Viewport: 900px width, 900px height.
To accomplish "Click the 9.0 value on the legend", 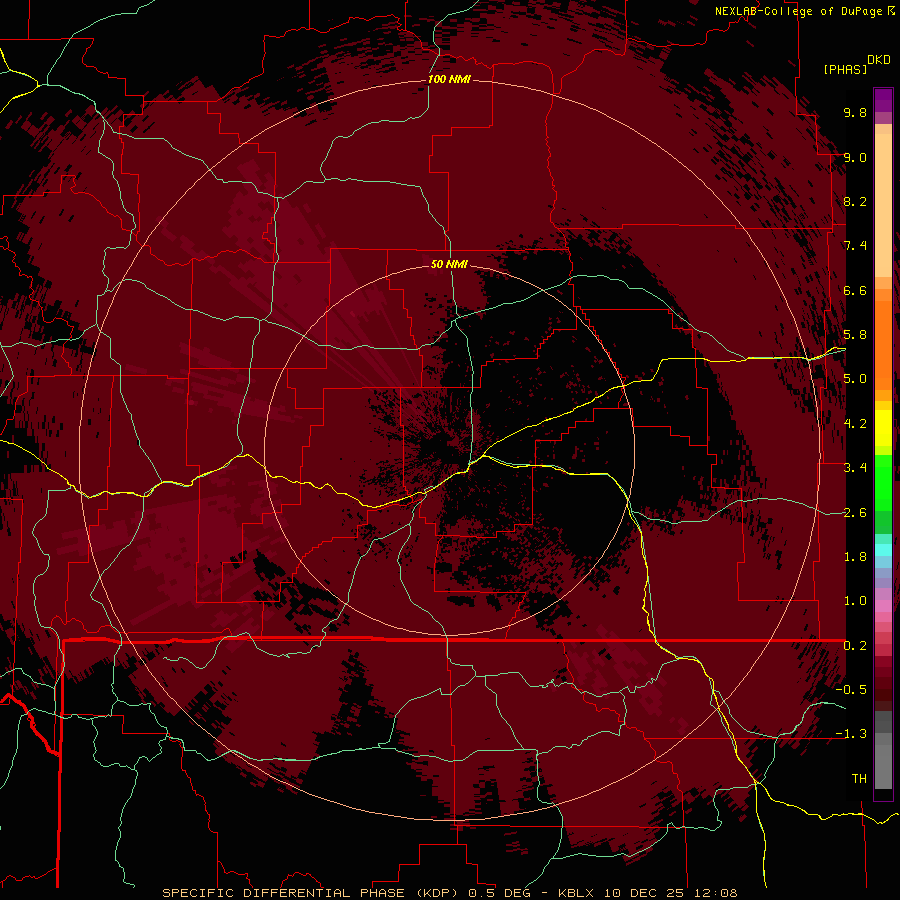I will [855, 157].
